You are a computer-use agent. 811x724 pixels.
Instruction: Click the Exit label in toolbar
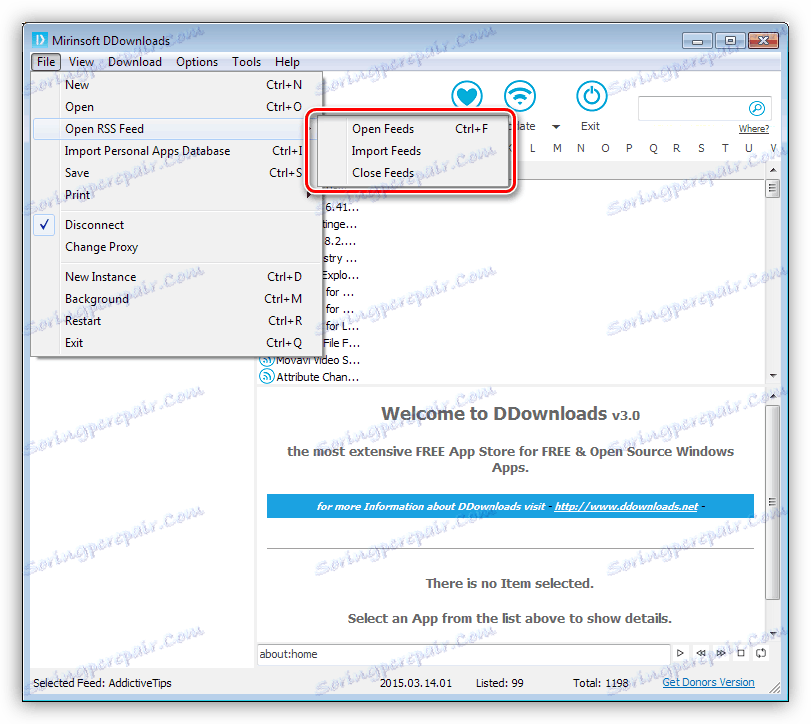(x=590, y=126)
